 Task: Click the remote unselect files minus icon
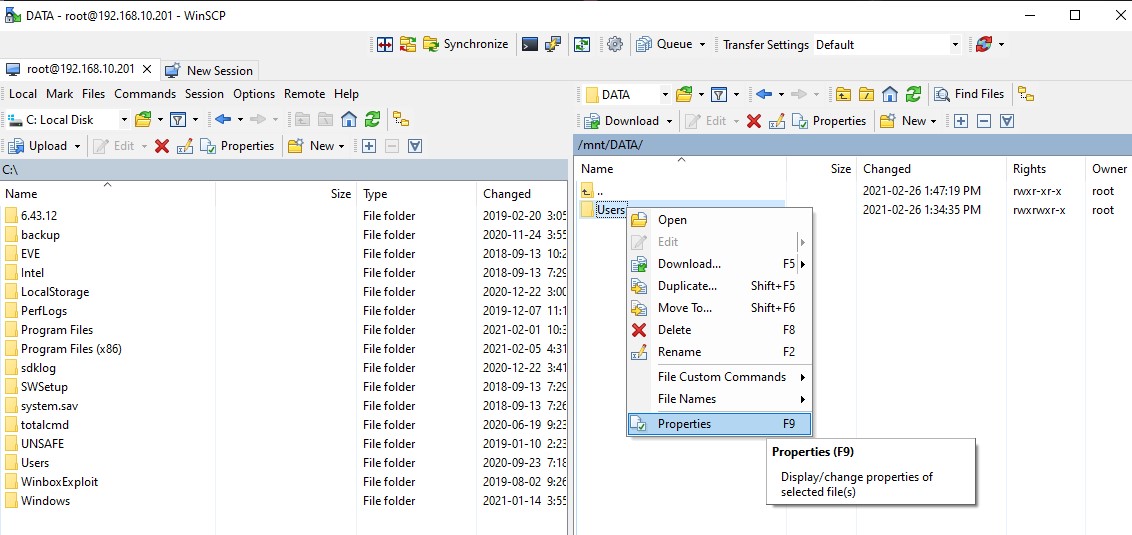[x=984, y=121]
